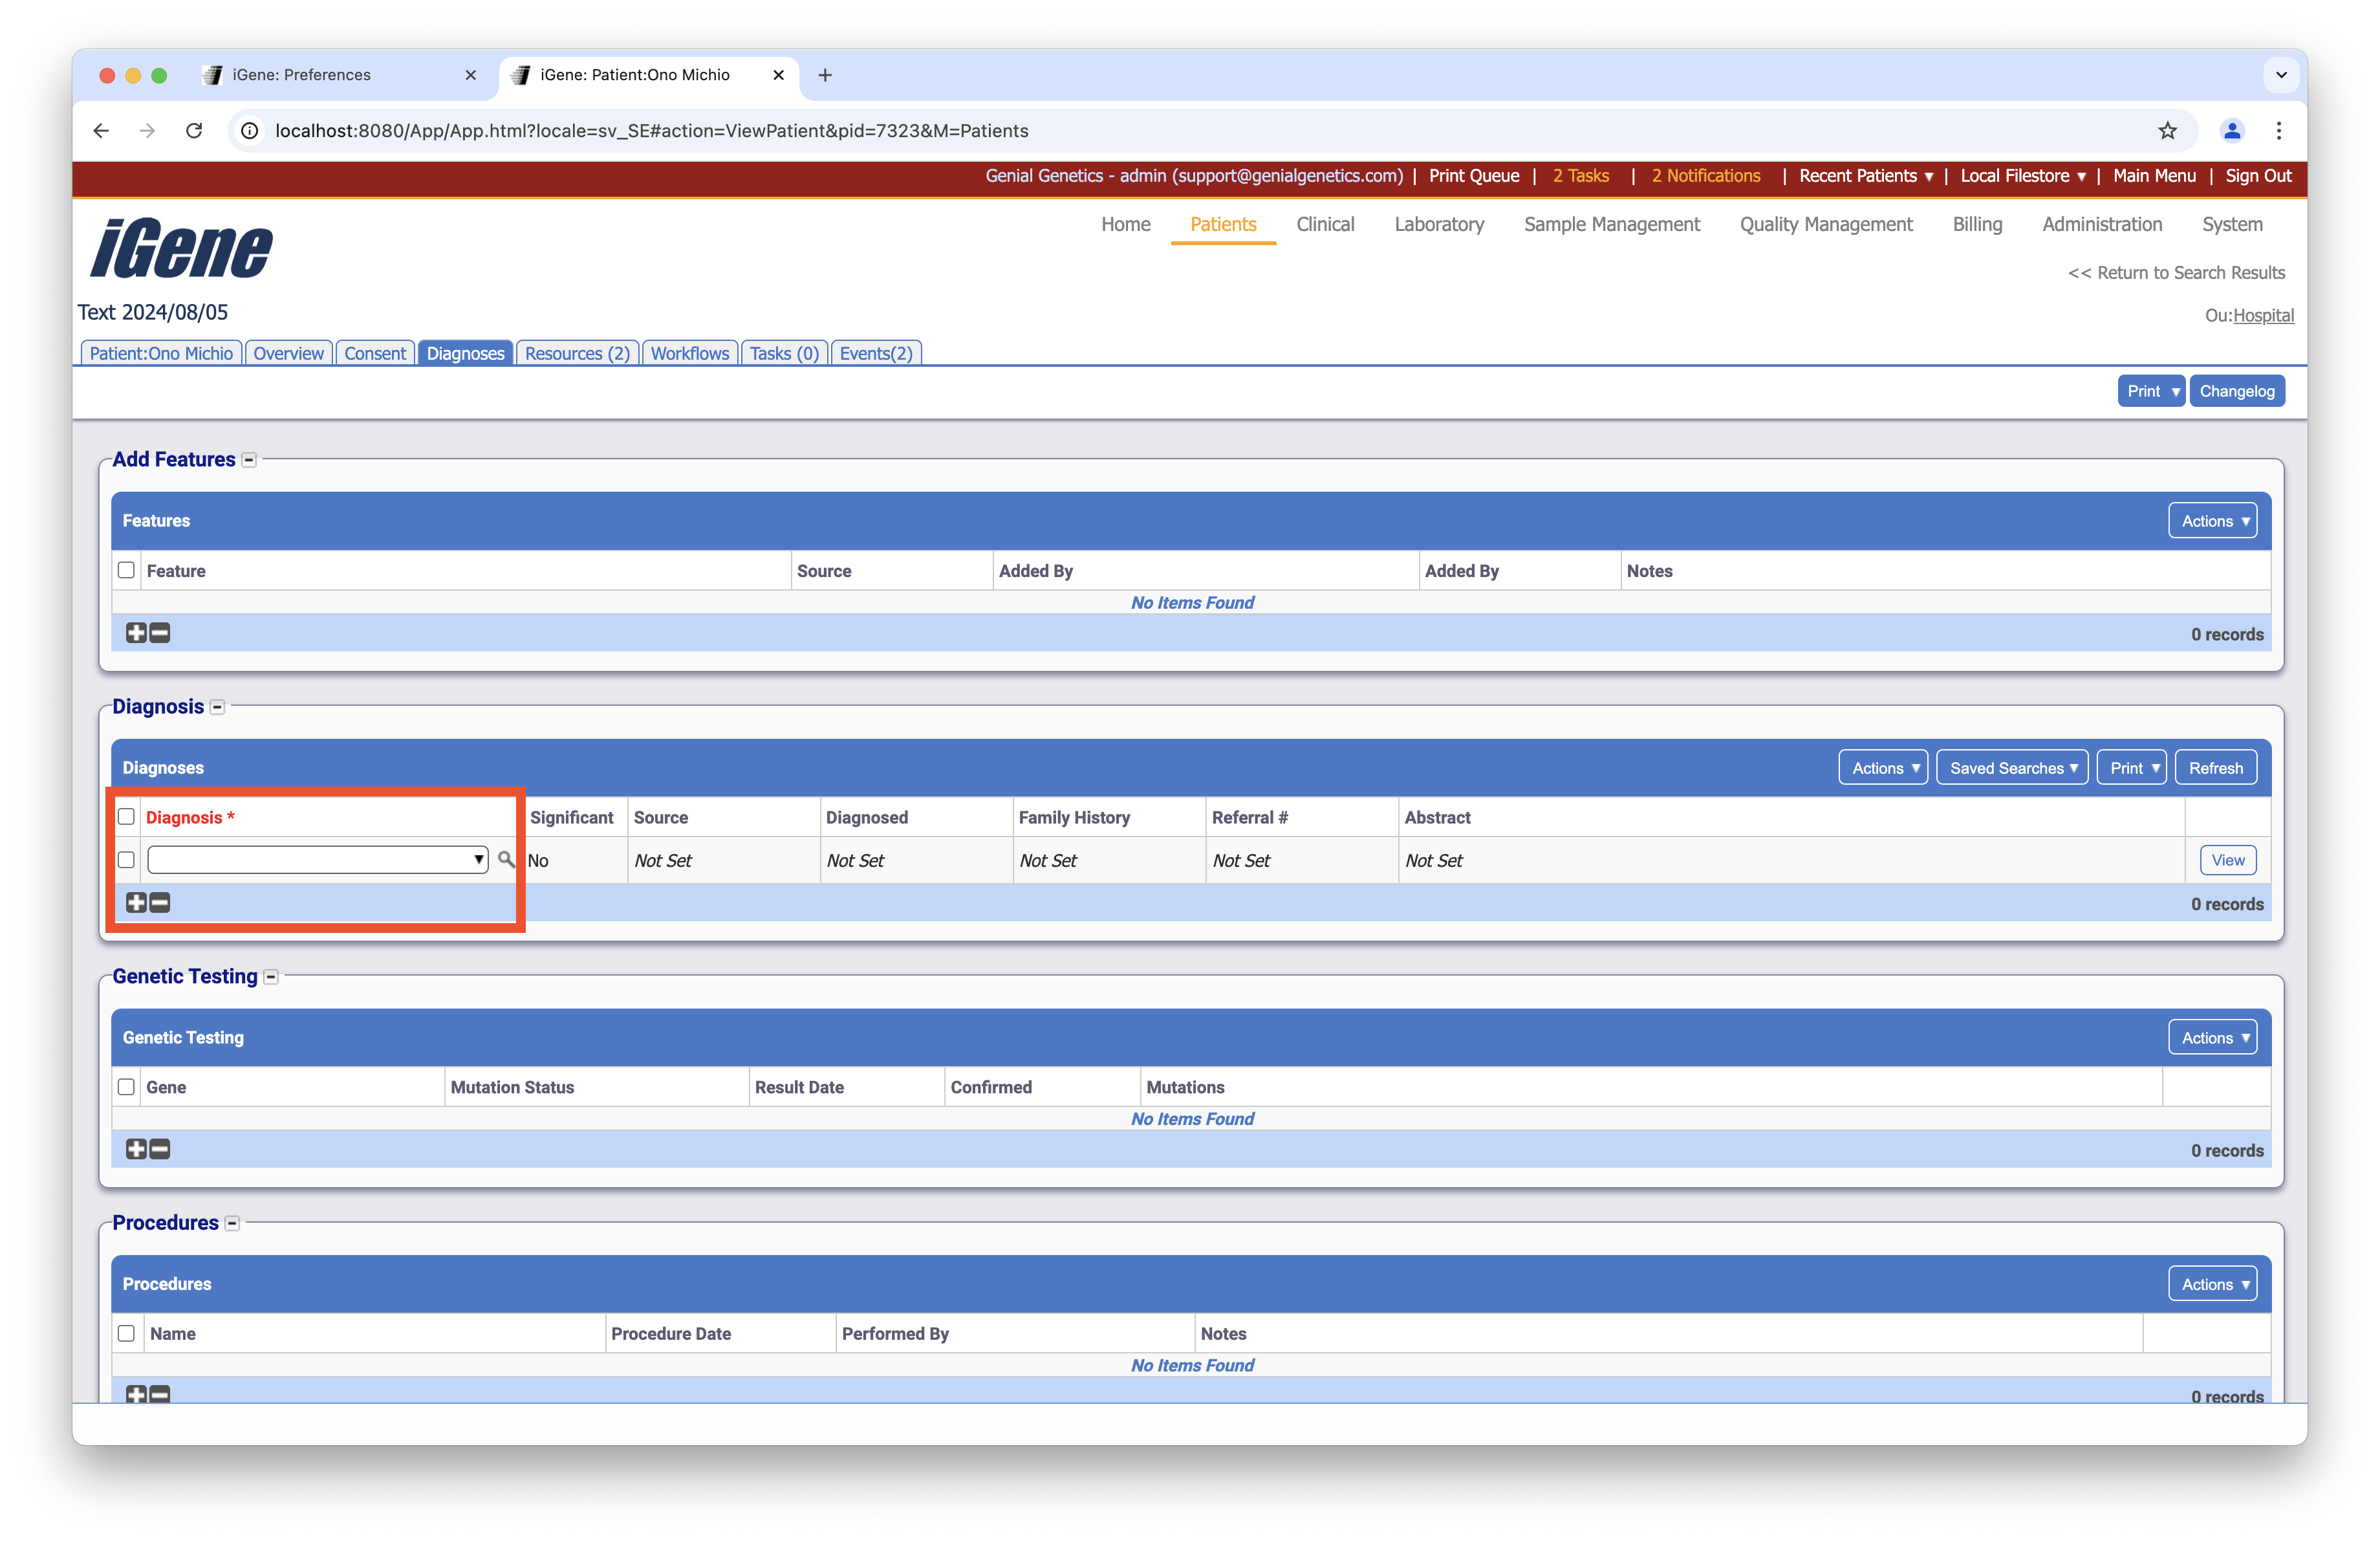Click minus icon in Features table footer
This screenshot has width=2380, height=1541.
click(x=160, y=633)
